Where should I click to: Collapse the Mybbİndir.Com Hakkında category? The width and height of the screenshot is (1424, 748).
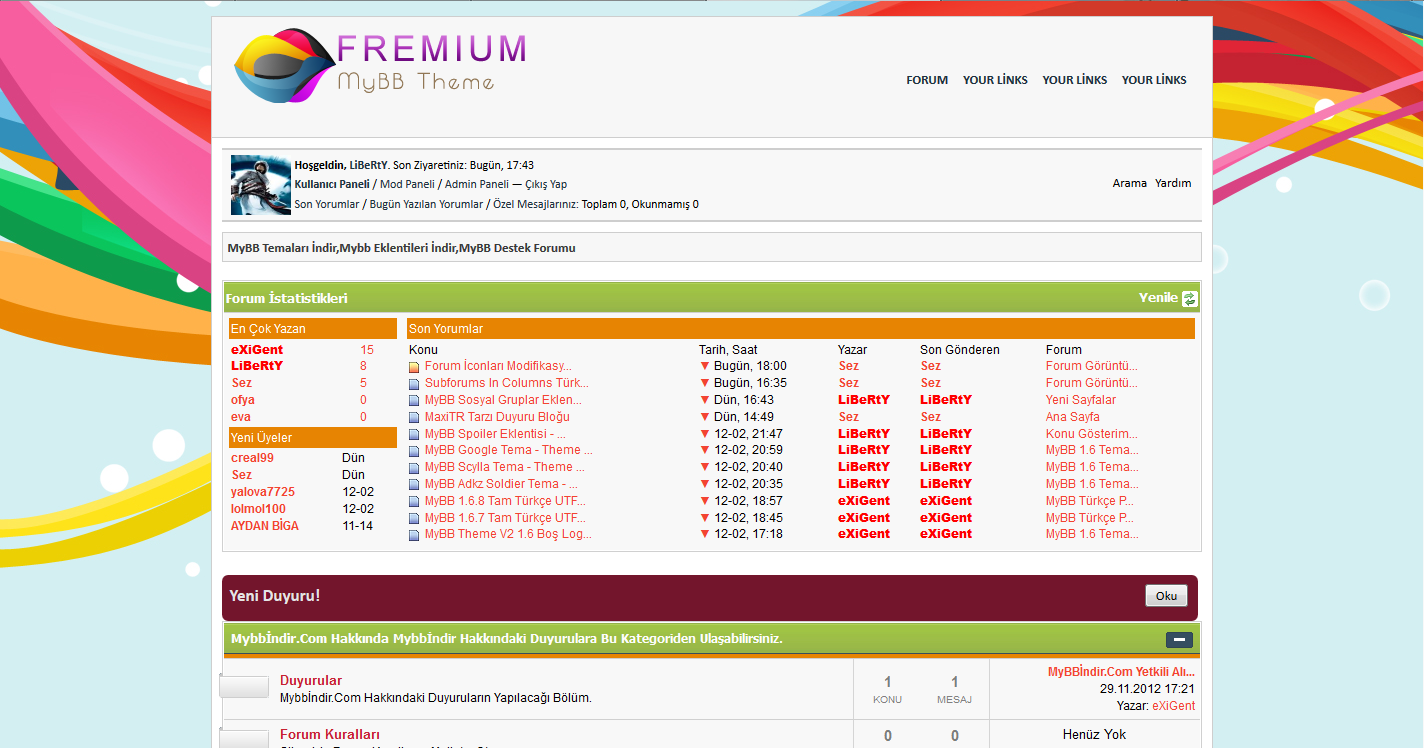pyautogui.click(x=1179, y=640)
